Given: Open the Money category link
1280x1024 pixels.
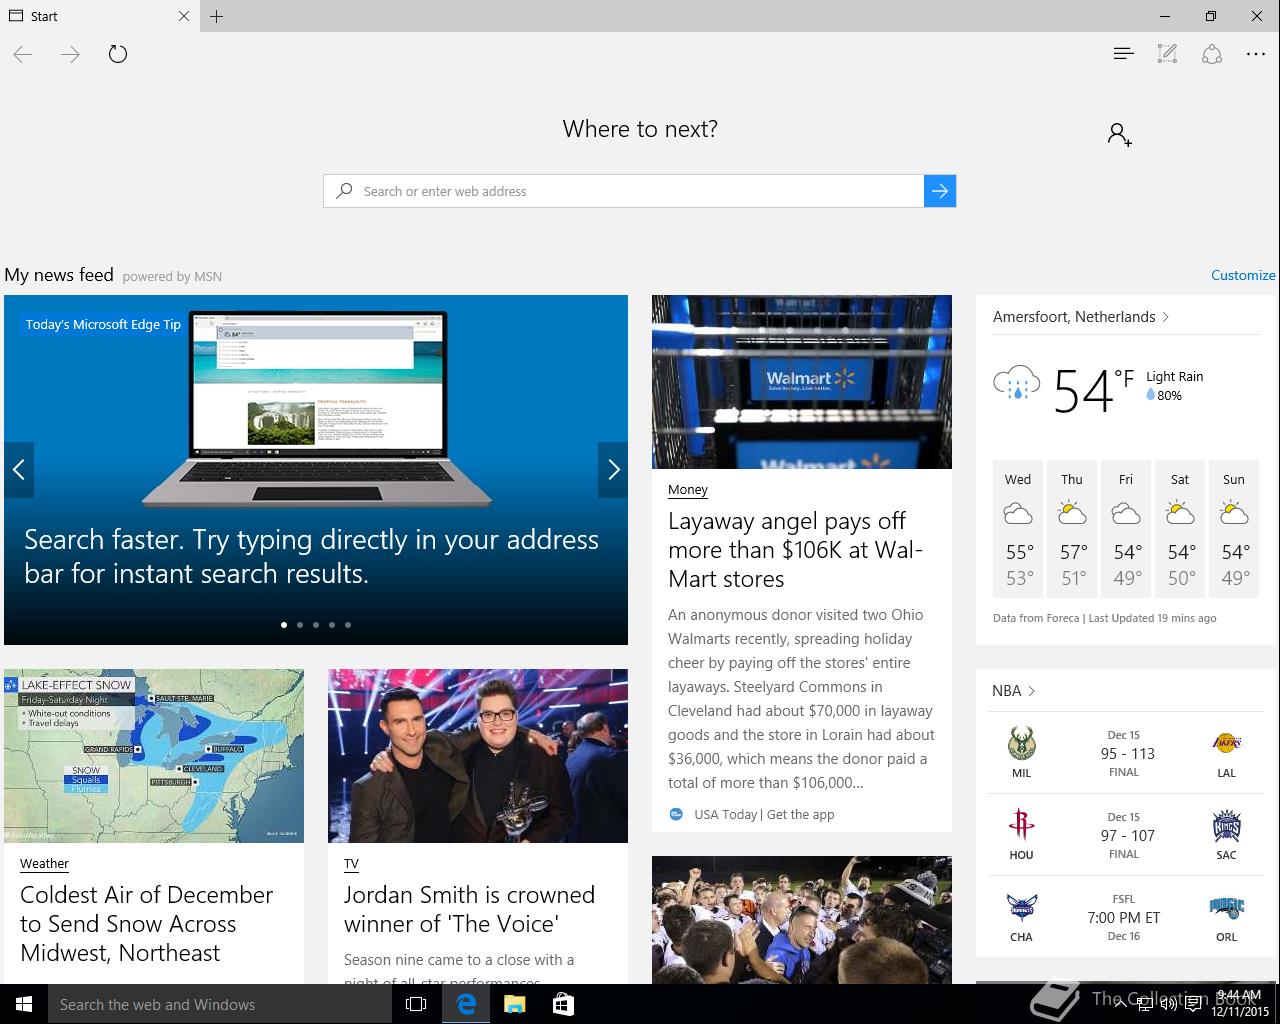Looking at the screenshot, I should [x=688, y=489].
